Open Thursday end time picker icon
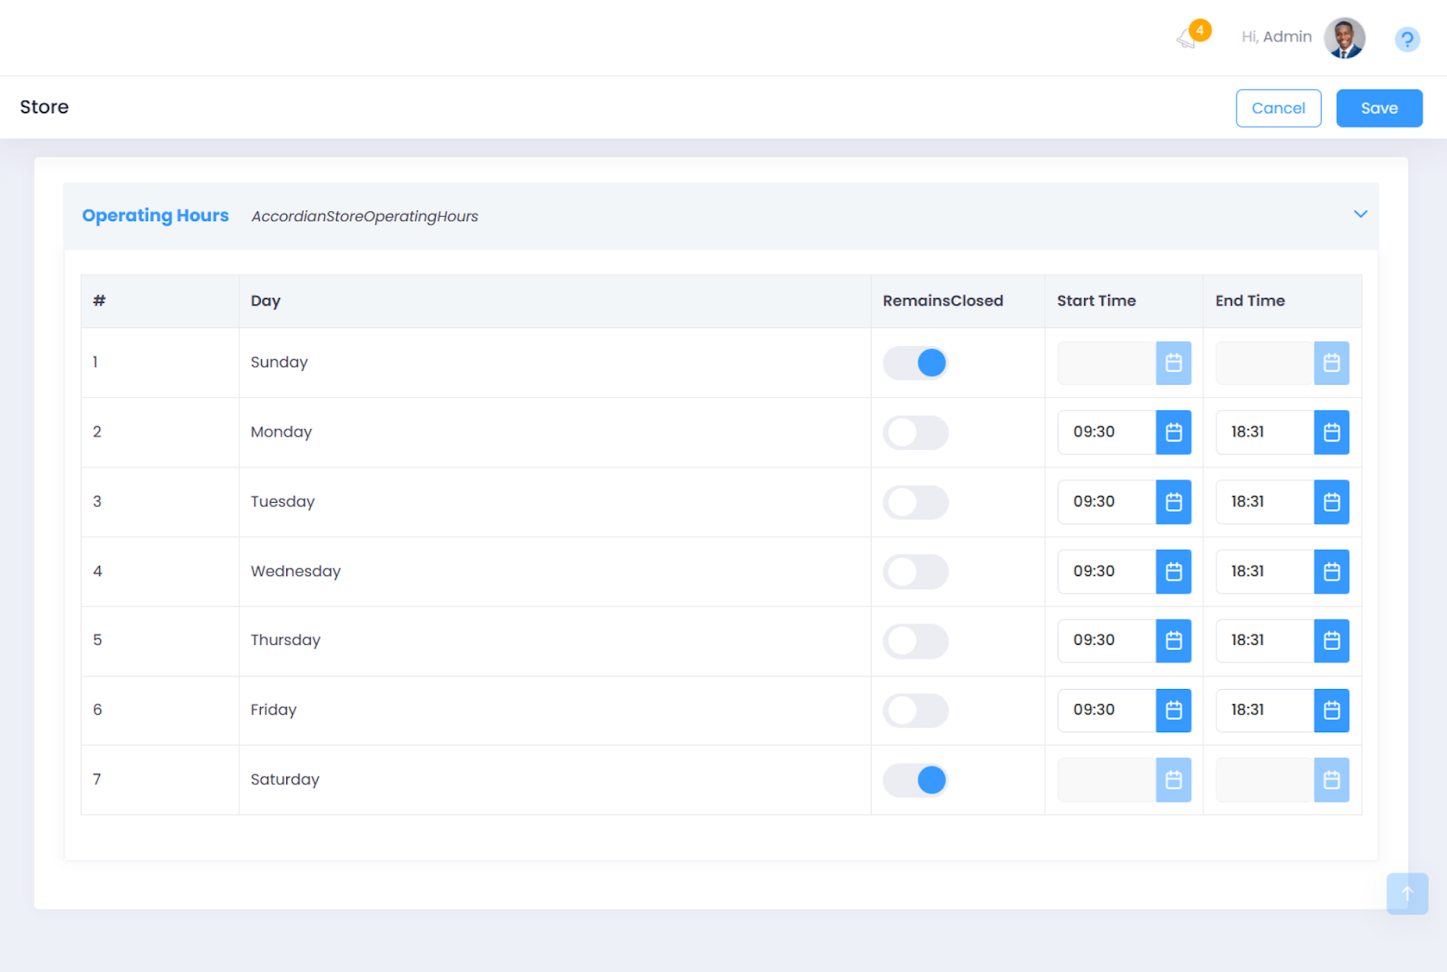The height and width of the screenshot is (972, 1447). (1331, 641)
